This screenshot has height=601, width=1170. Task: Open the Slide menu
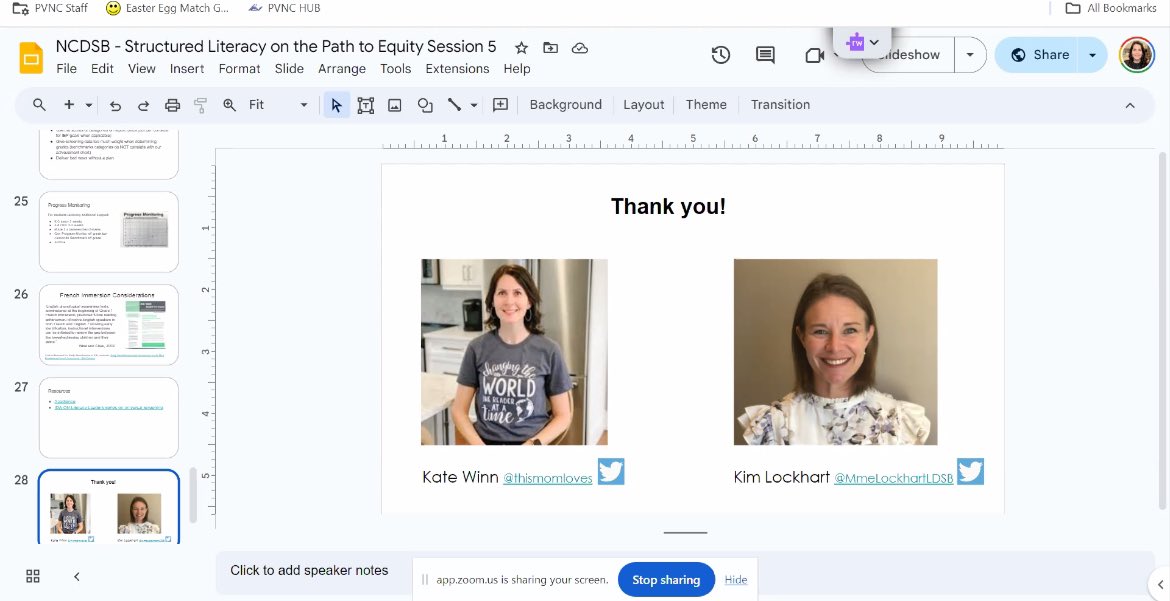(289, 69)
